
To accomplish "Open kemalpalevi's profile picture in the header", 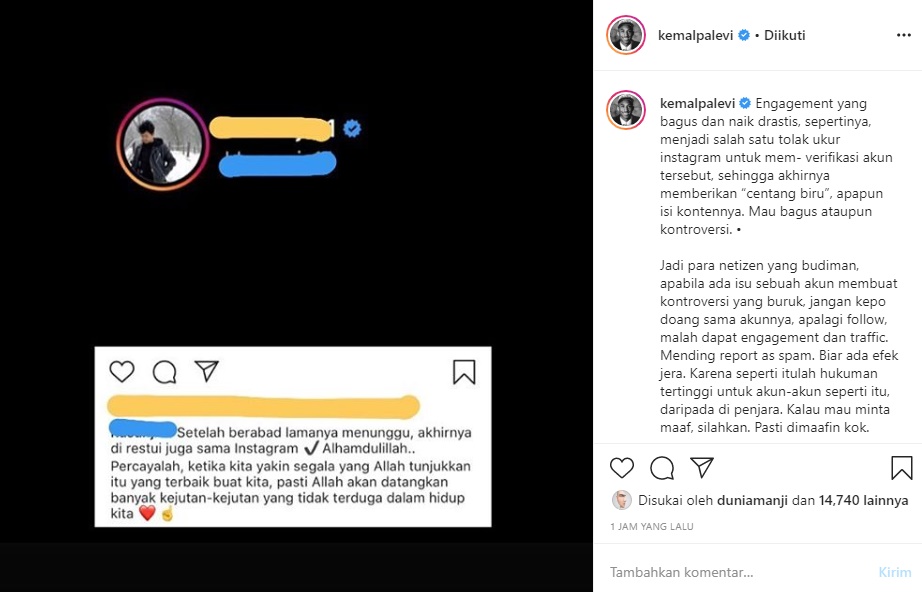I will [626, 34].
